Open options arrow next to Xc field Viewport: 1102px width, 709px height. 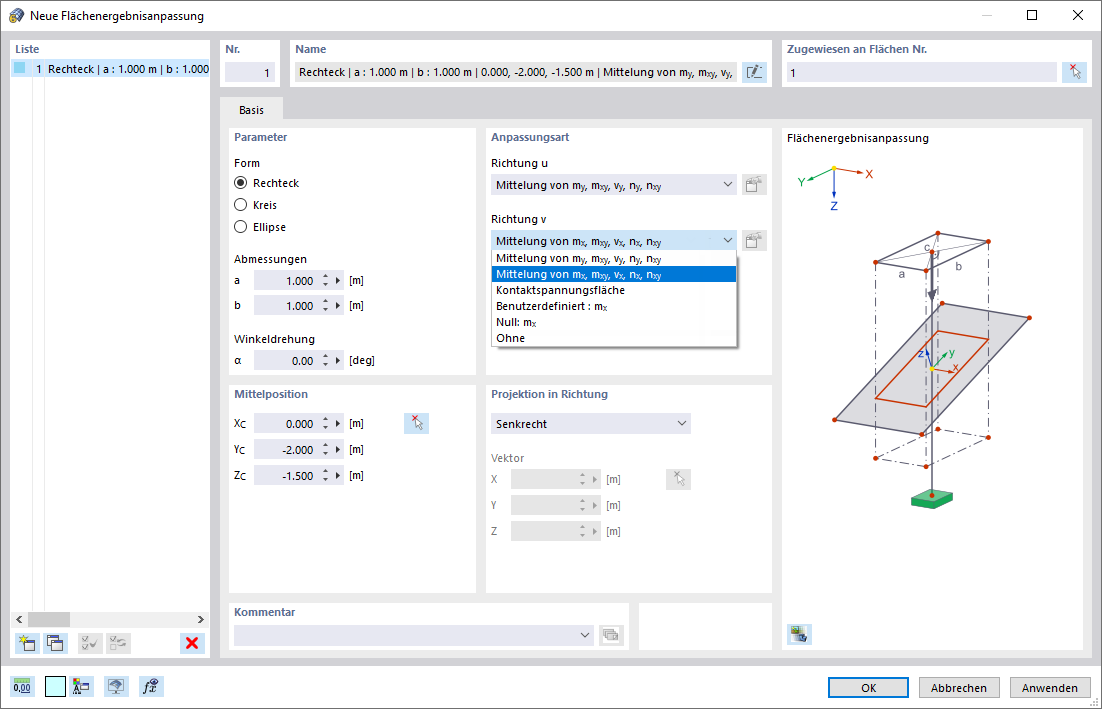338,424
